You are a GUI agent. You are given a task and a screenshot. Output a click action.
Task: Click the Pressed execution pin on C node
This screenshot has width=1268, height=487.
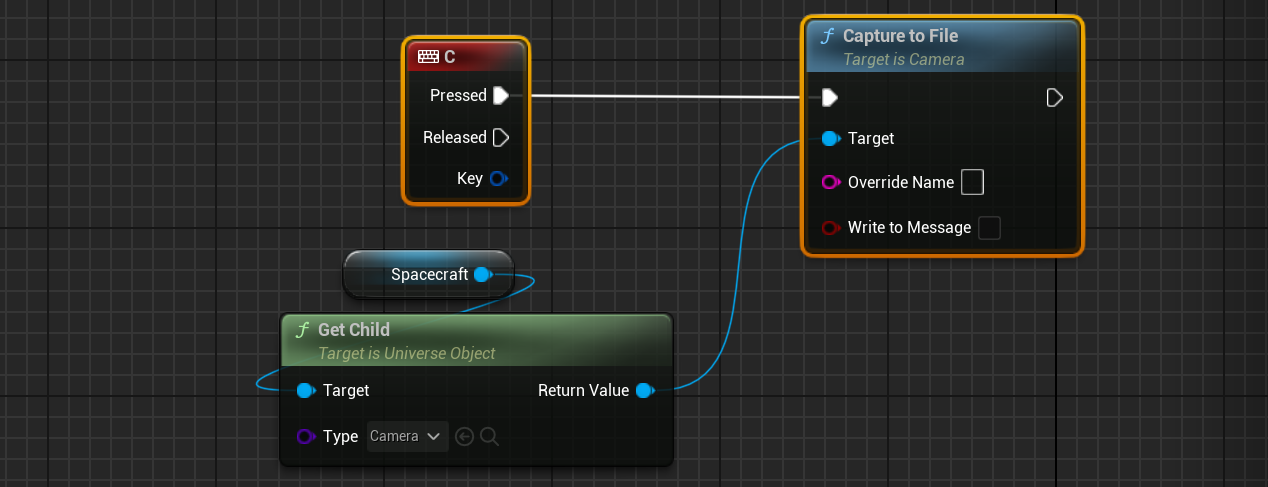coord(501,96)
